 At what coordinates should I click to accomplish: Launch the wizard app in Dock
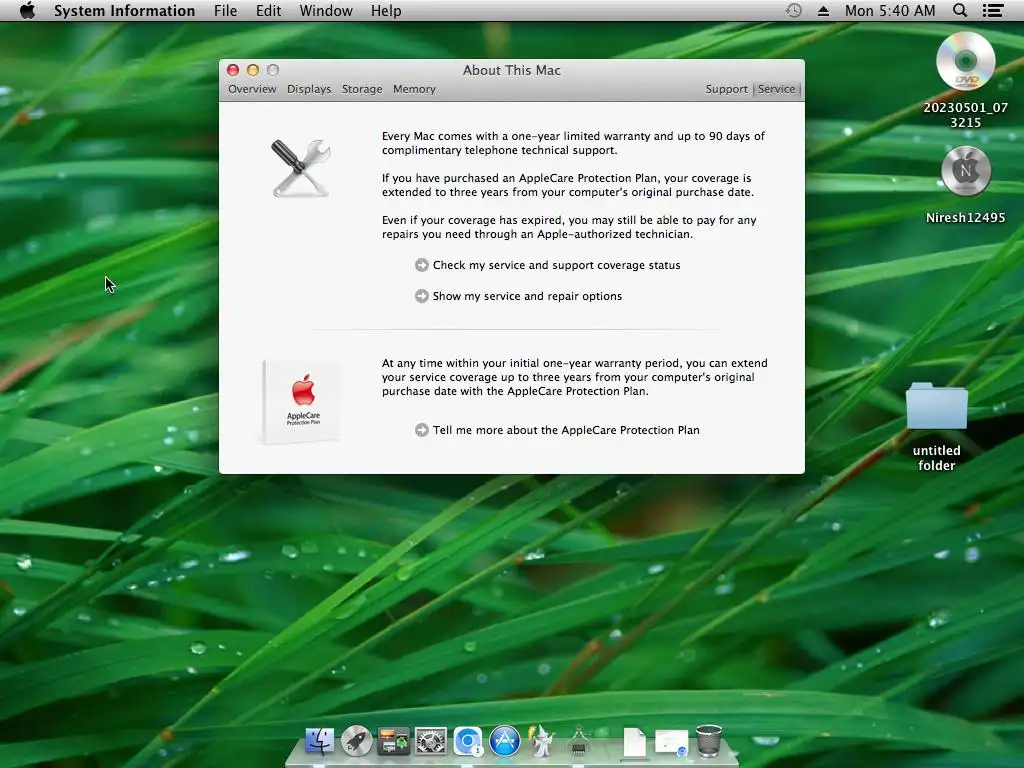click(x=541, y=741)
